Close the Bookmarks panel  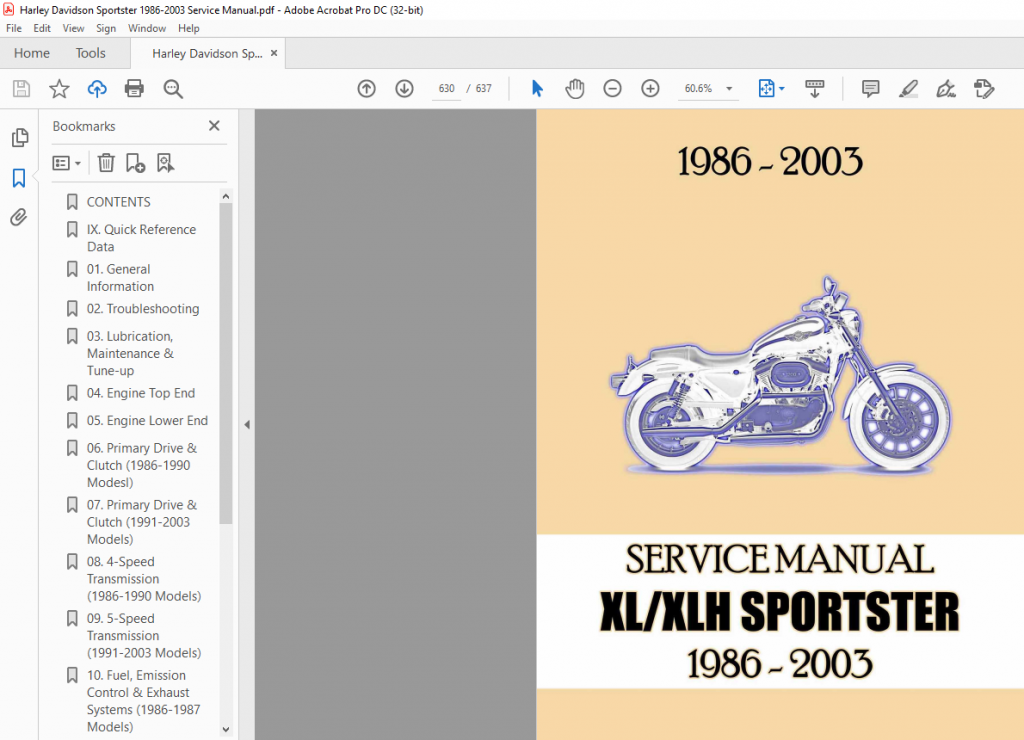pos(214,125)
